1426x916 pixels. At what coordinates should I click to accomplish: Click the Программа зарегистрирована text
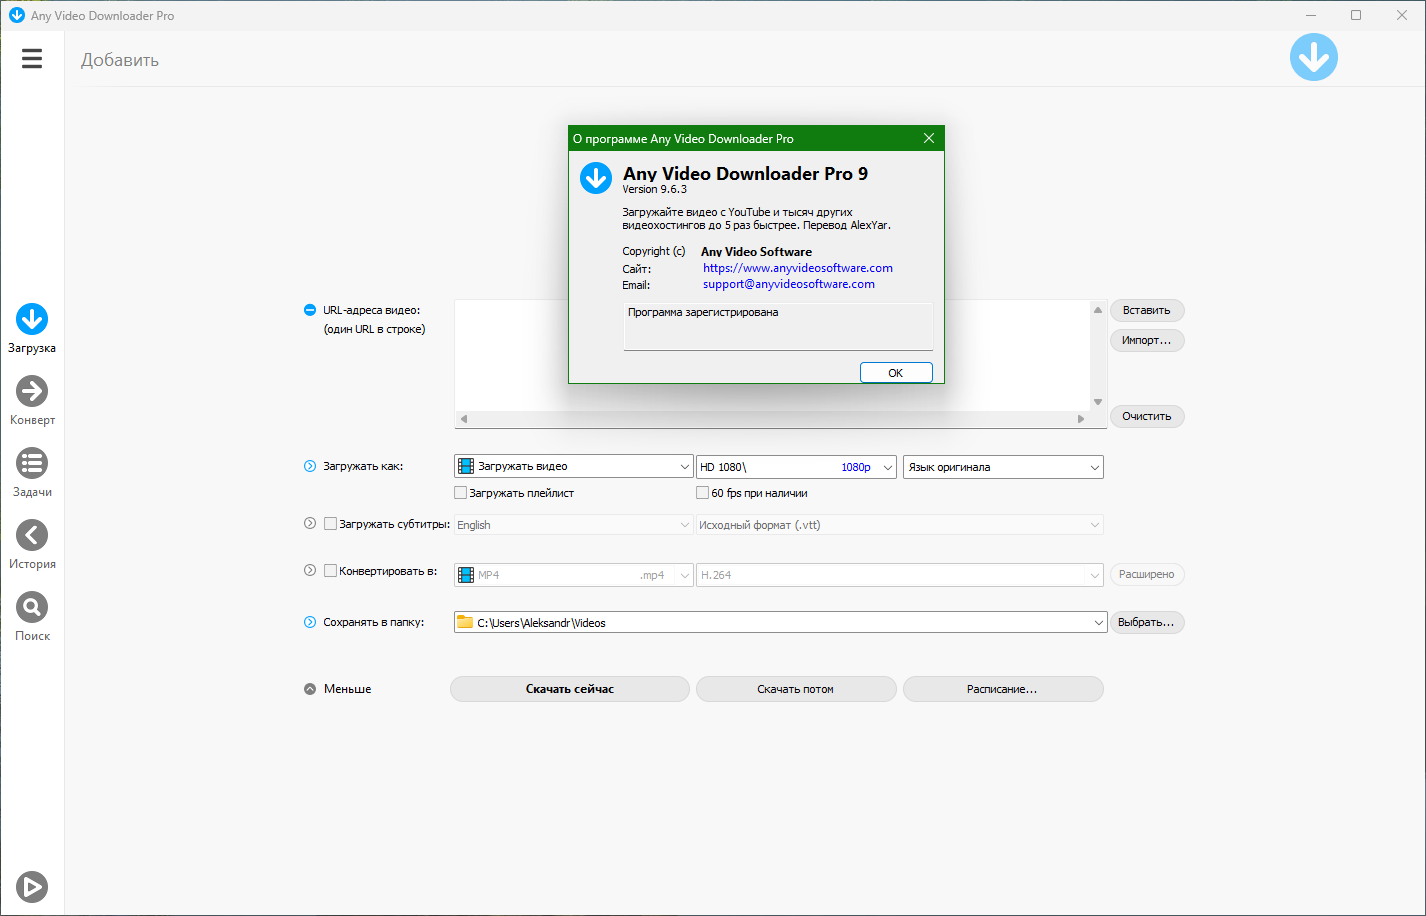[703, 312]
